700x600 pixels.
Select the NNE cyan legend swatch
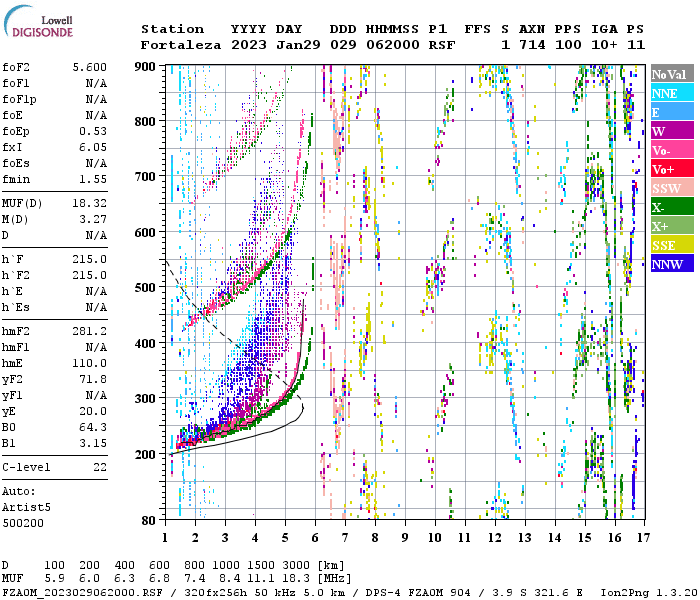(x=672, y=93)
